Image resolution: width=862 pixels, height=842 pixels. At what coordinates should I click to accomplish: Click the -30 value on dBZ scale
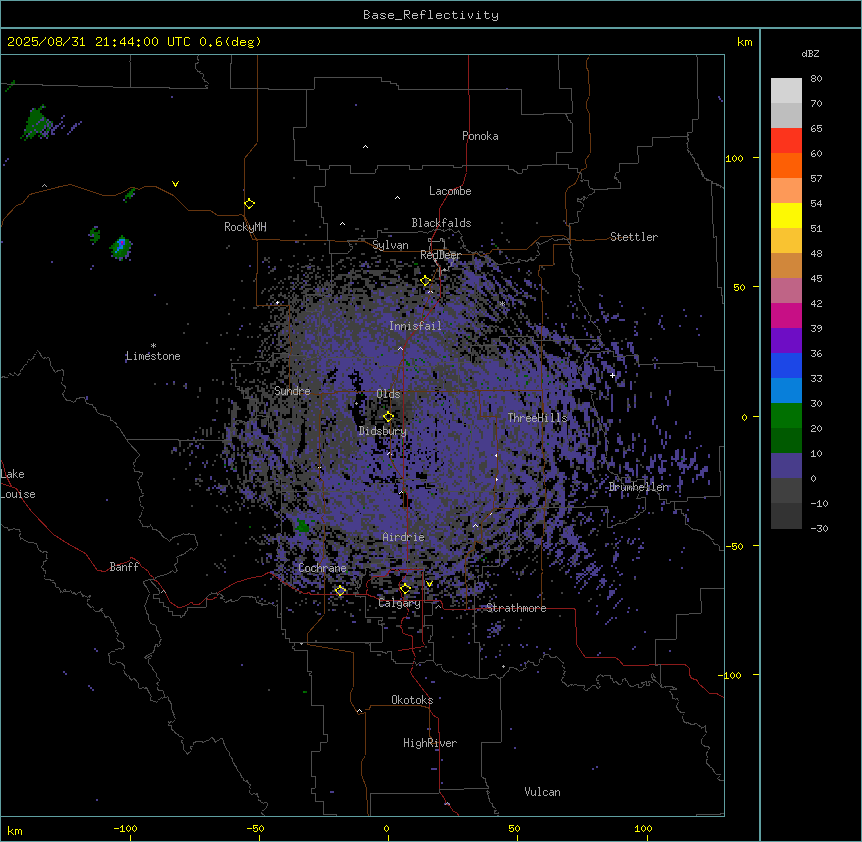(x=819, y=528)
